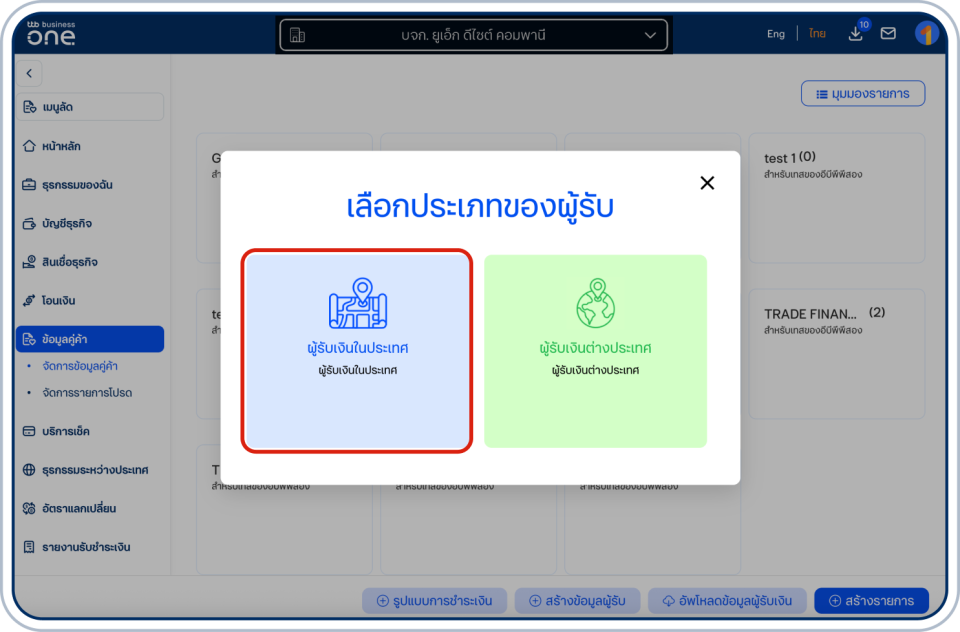Open the mail envelope icon in header

tap(888, 33)
